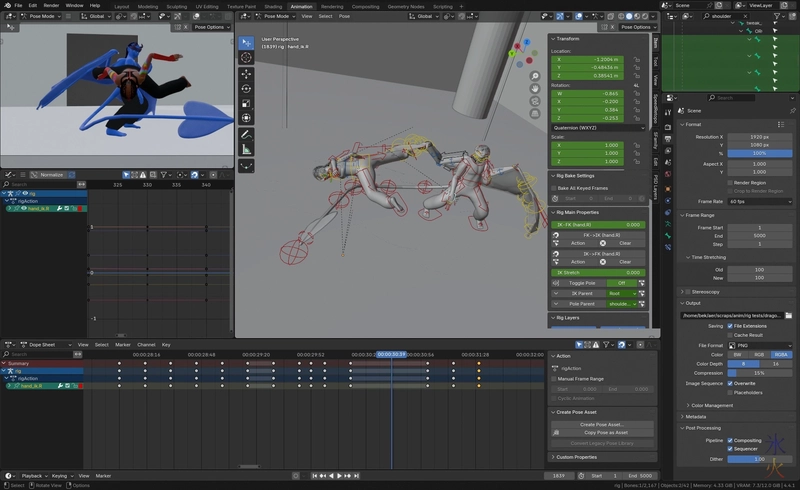Open the Frame Rate 60 fps dropdown
This screenshot has width=800, height=490.
759,201
